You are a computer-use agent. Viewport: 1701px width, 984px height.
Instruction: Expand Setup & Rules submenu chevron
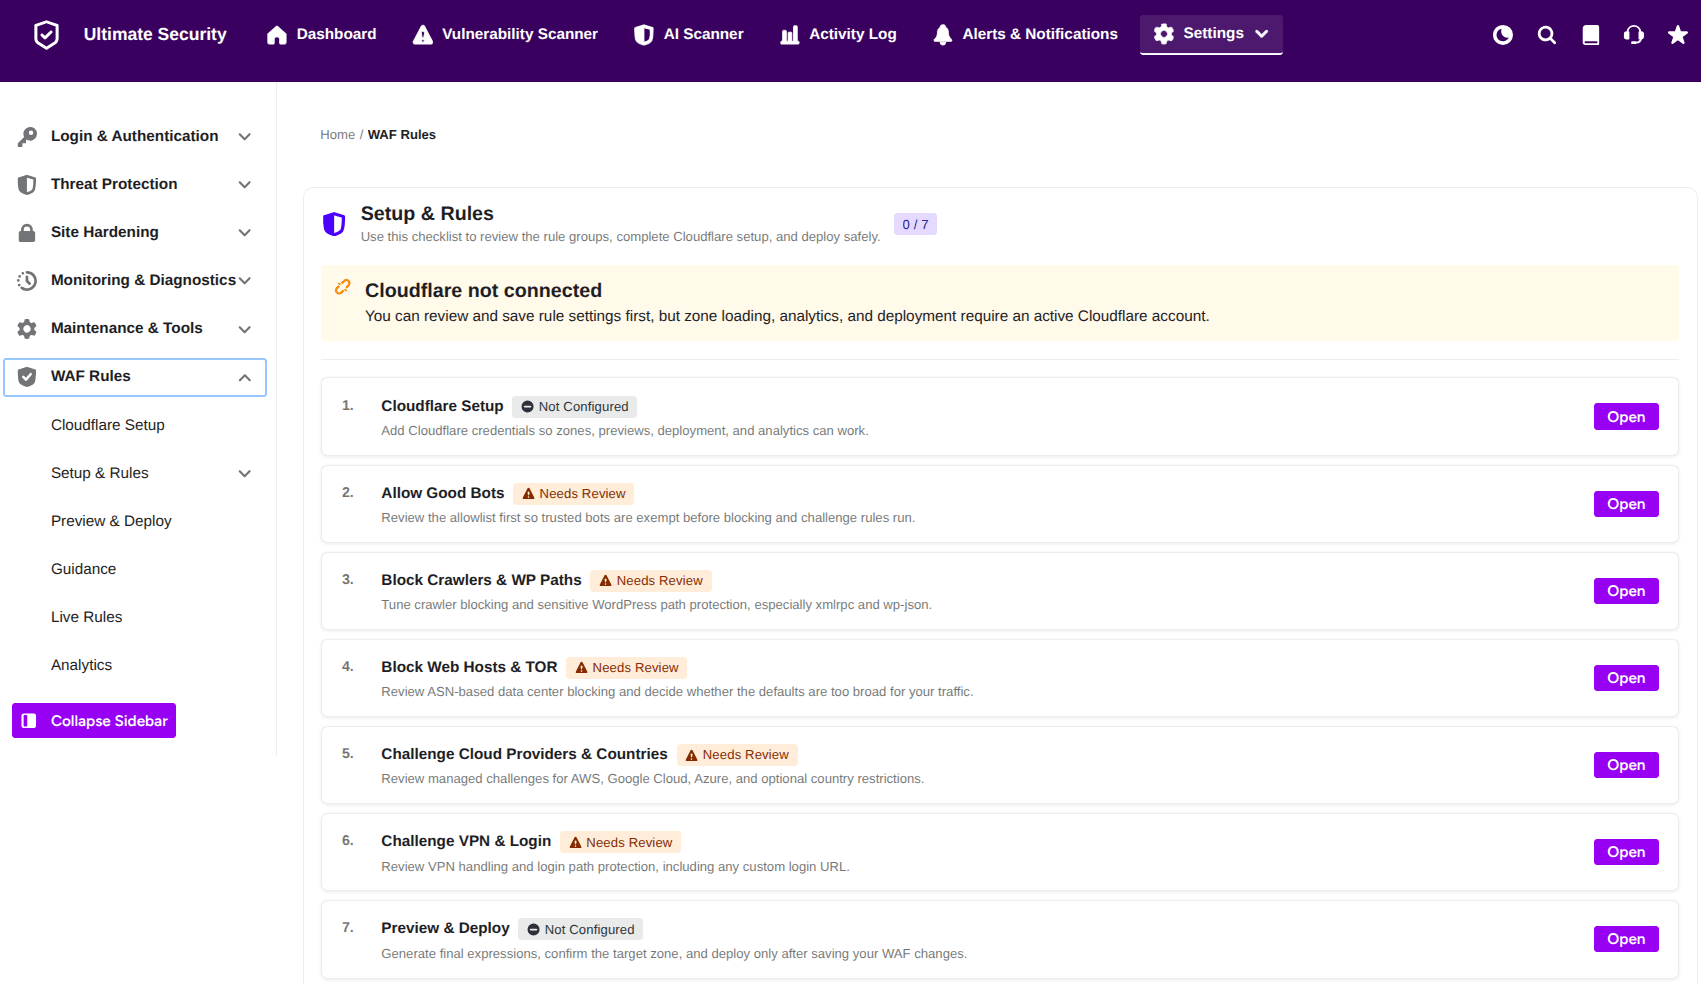(245, 474)
